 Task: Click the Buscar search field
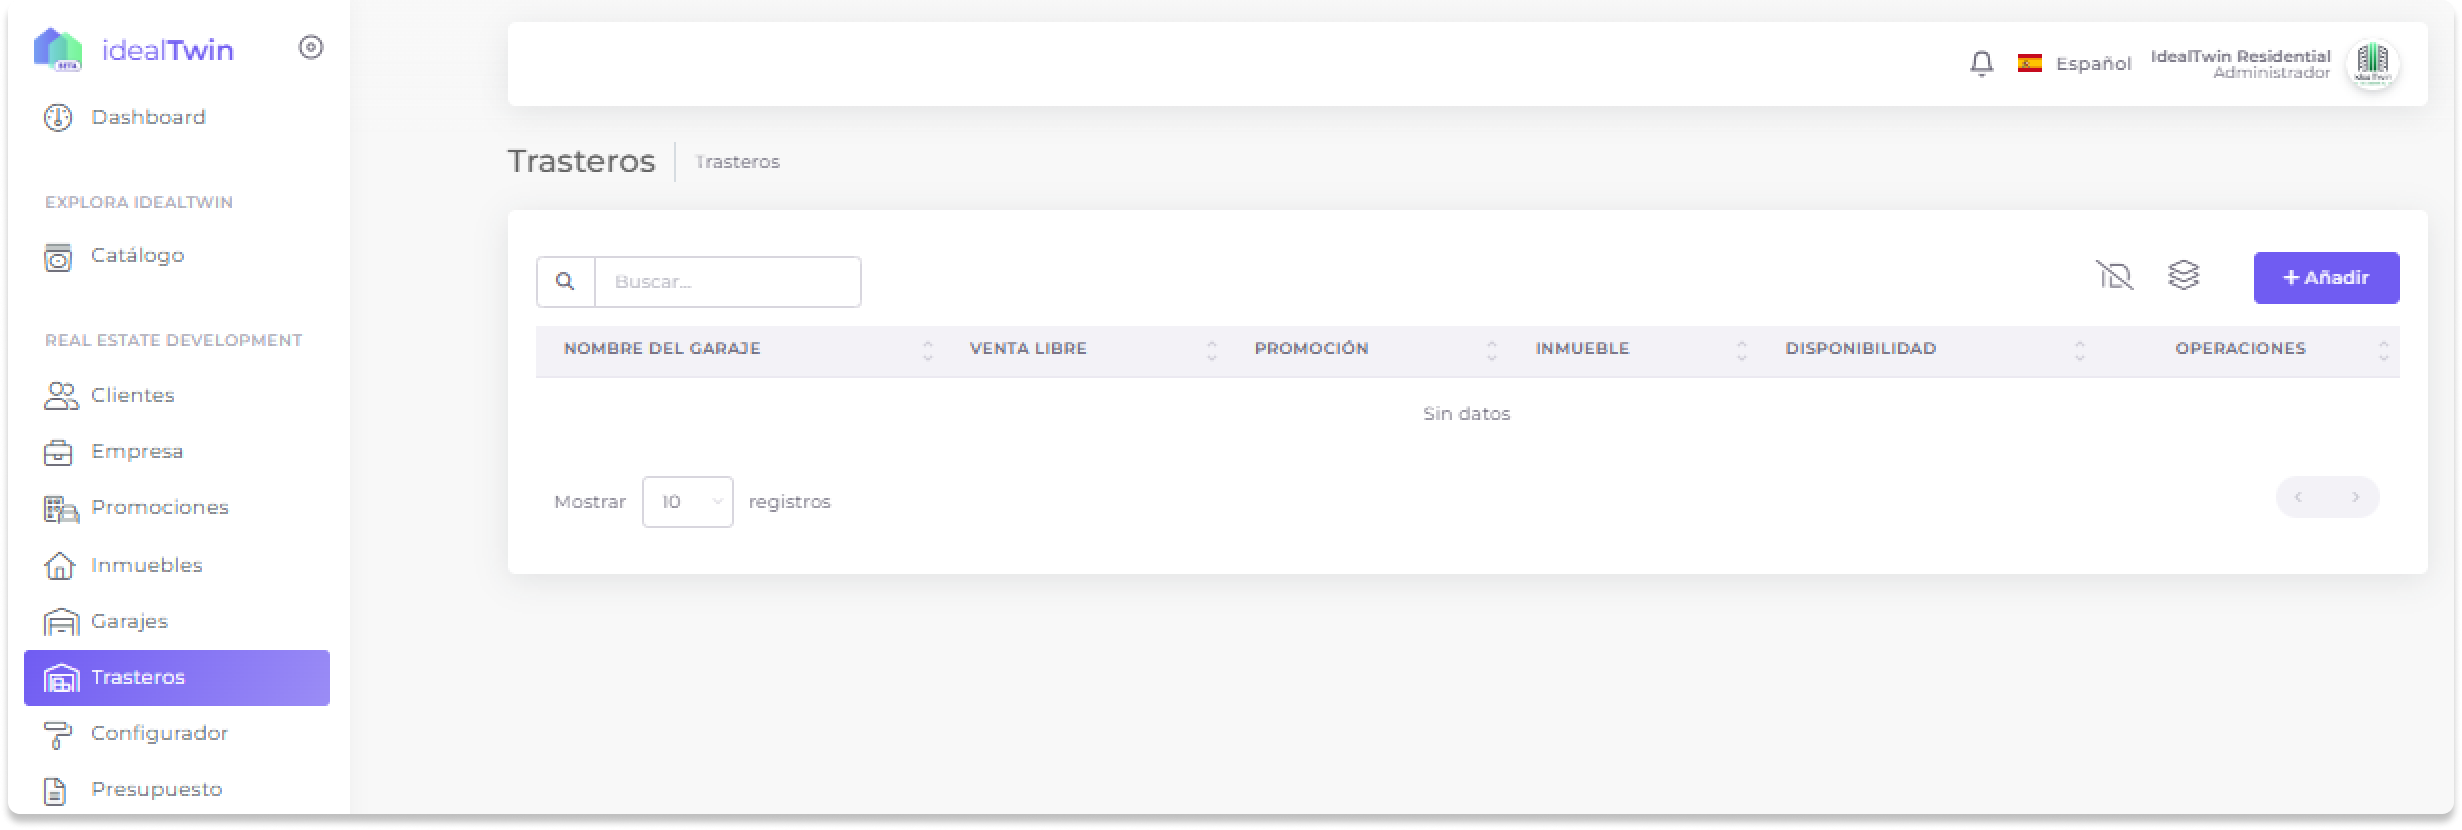click(727, 282)
